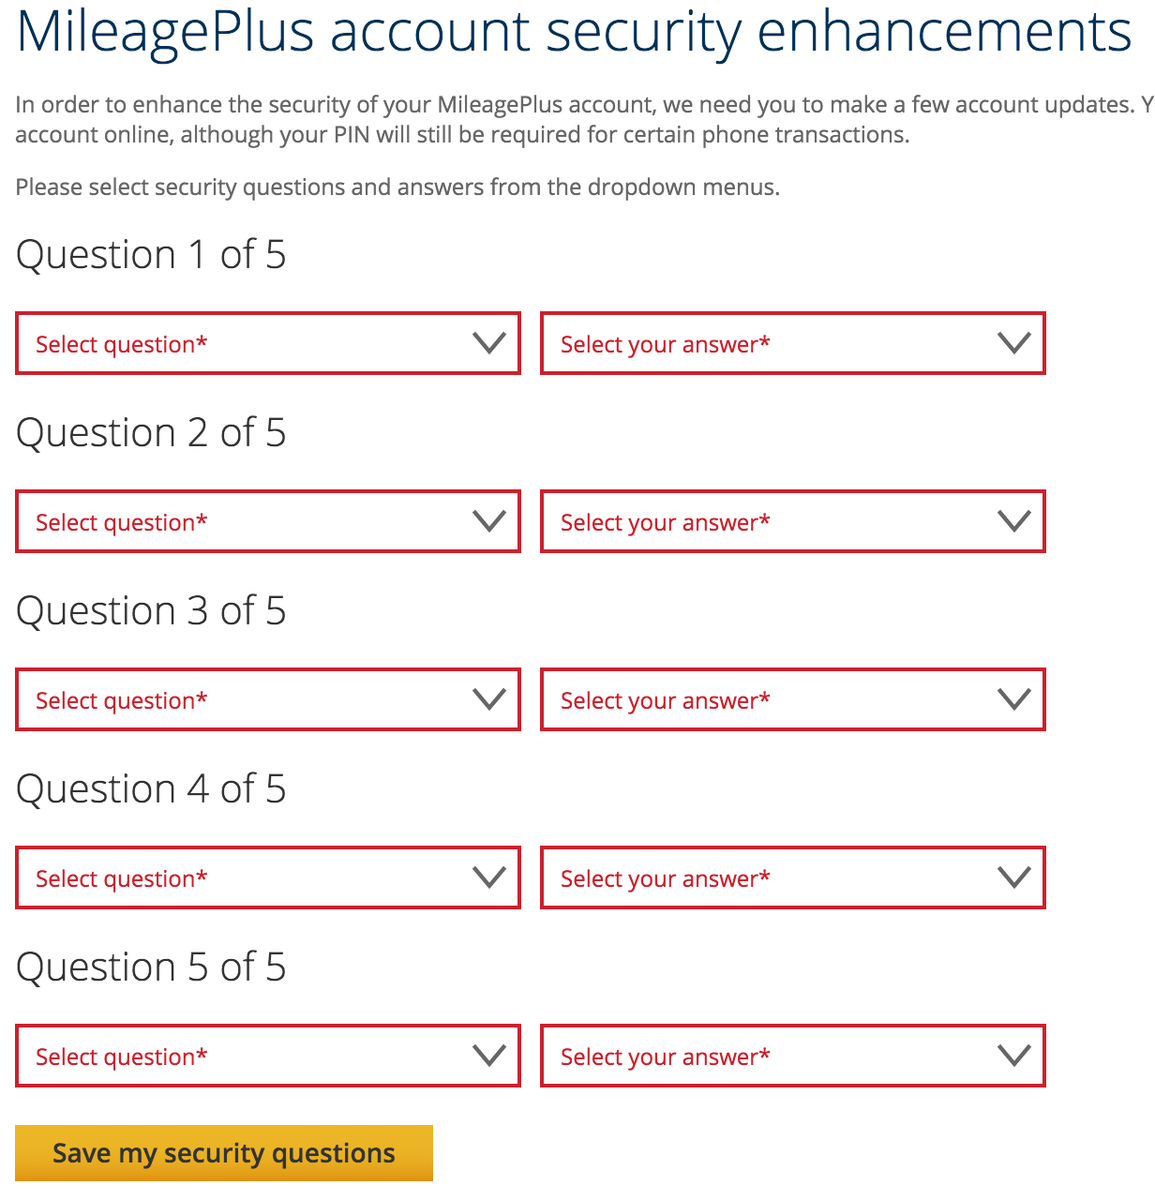Click the chevron arrow on Question 4's question dropdown
This screenshot has height=1200, width=1155.
coord(489,878)
